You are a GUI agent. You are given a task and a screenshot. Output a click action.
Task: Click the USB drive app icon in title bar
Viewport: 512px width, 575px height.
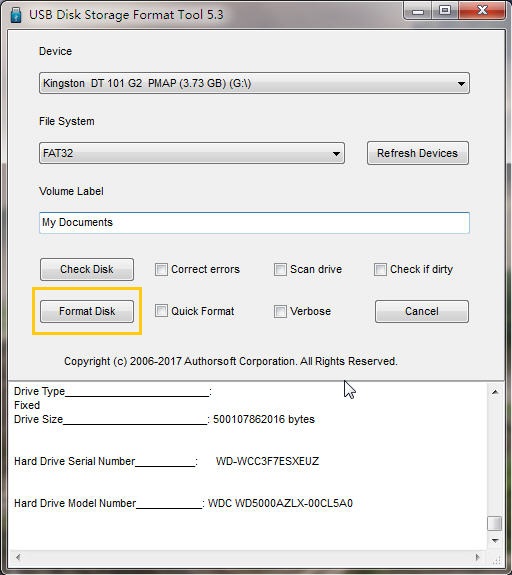[16, 15]
